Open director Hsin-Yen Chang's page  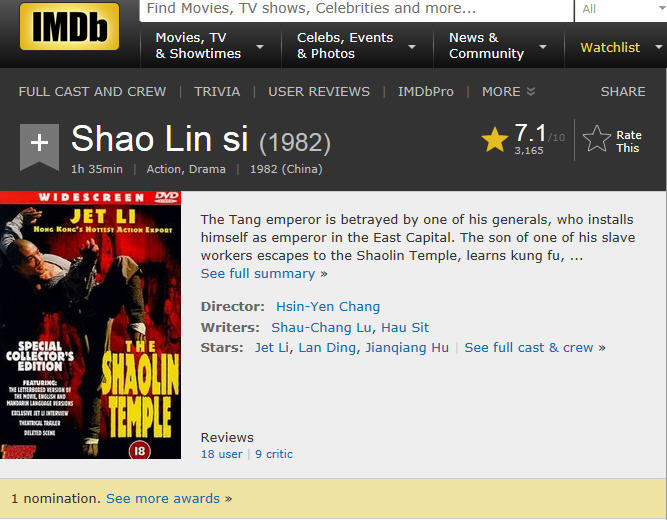(328, 306)
